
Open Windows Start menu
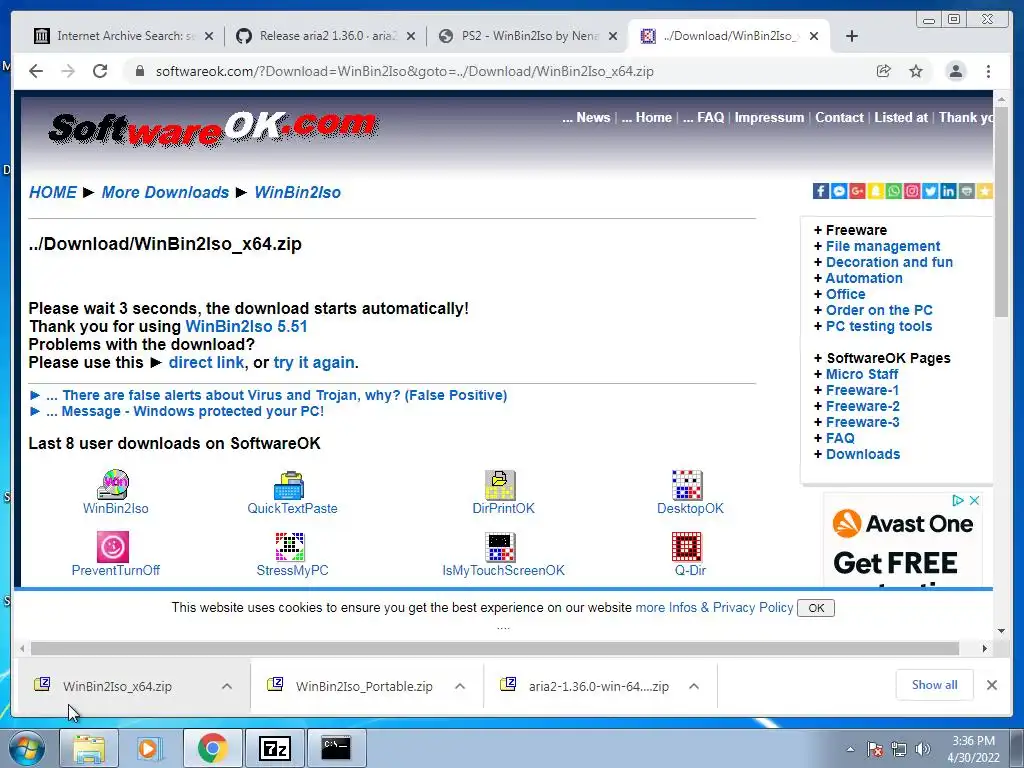[x=27, y=748]
